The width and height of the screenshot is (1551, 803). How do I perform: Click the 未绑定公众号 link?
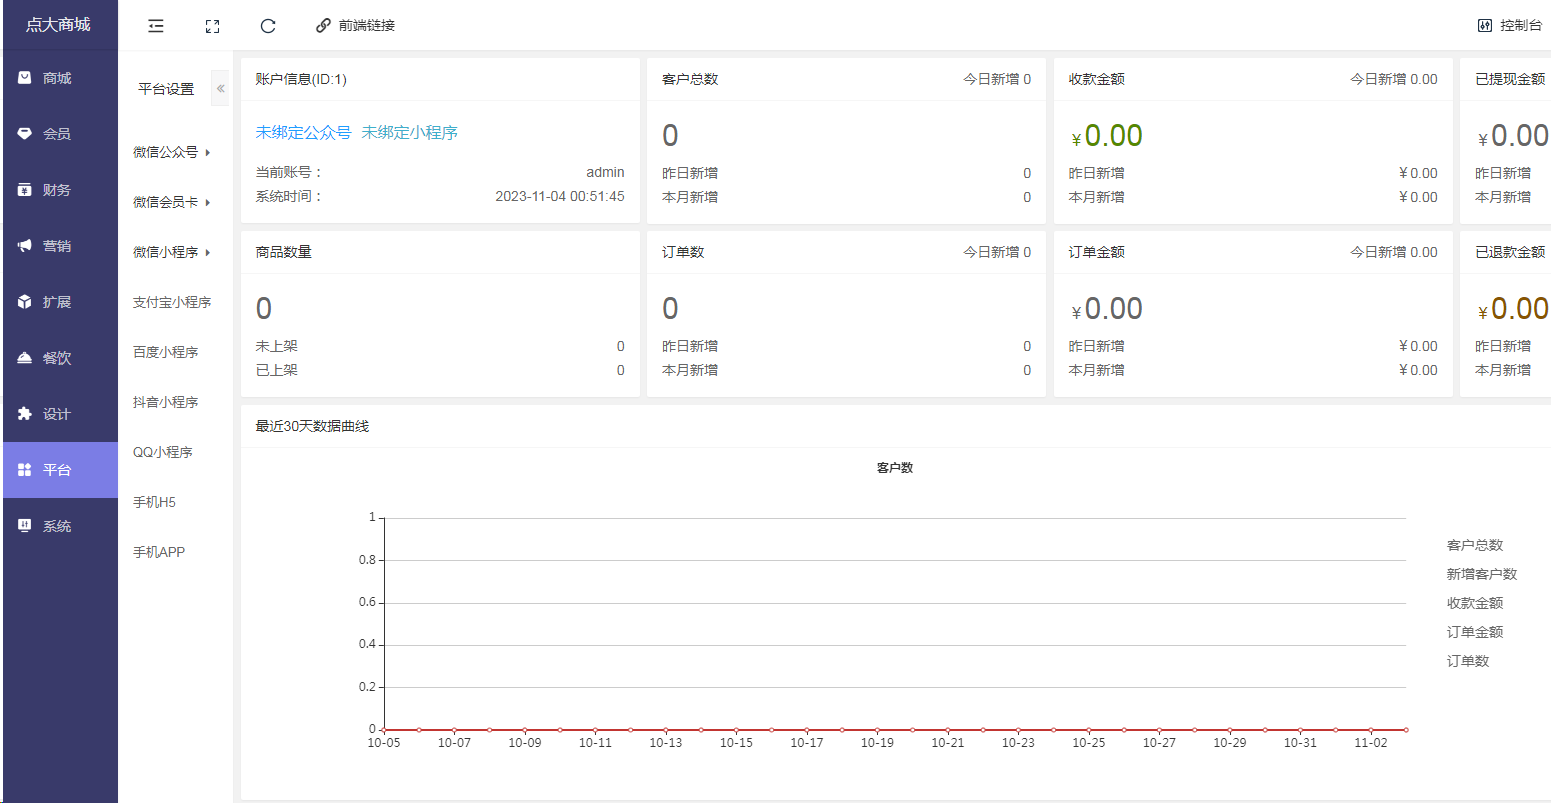303,131
